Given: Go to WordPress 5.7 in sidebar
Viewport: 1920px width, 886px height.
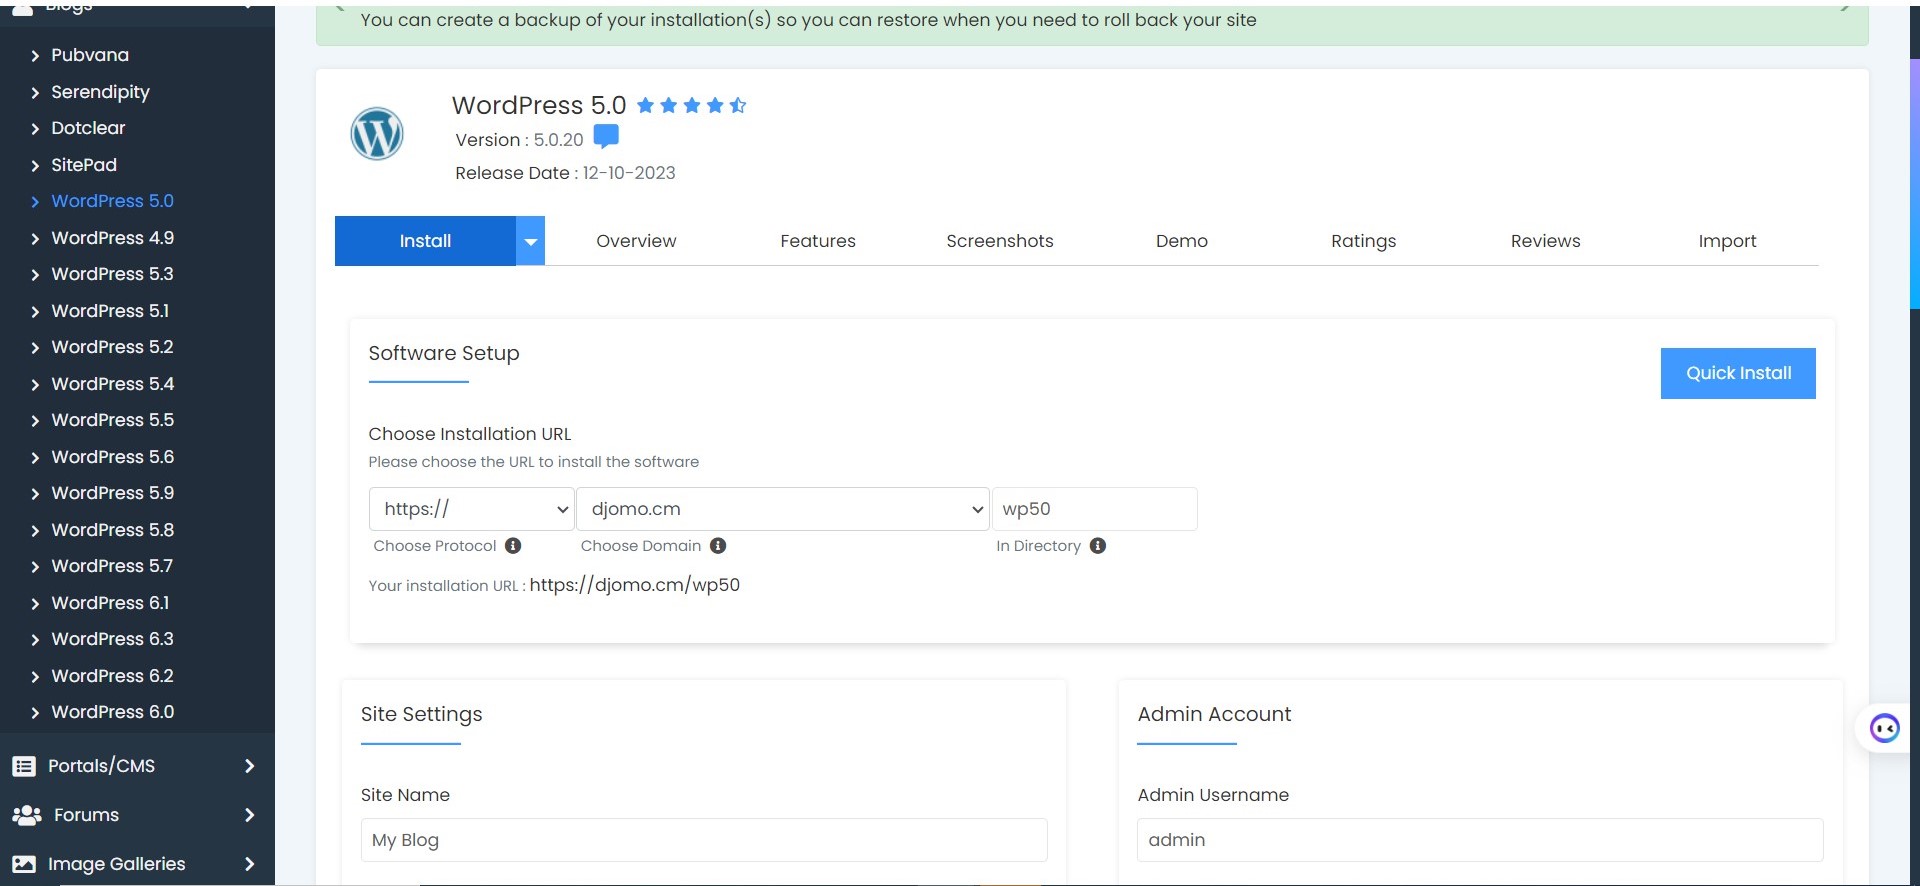Looking at the screenshot, I should [112, 566].
